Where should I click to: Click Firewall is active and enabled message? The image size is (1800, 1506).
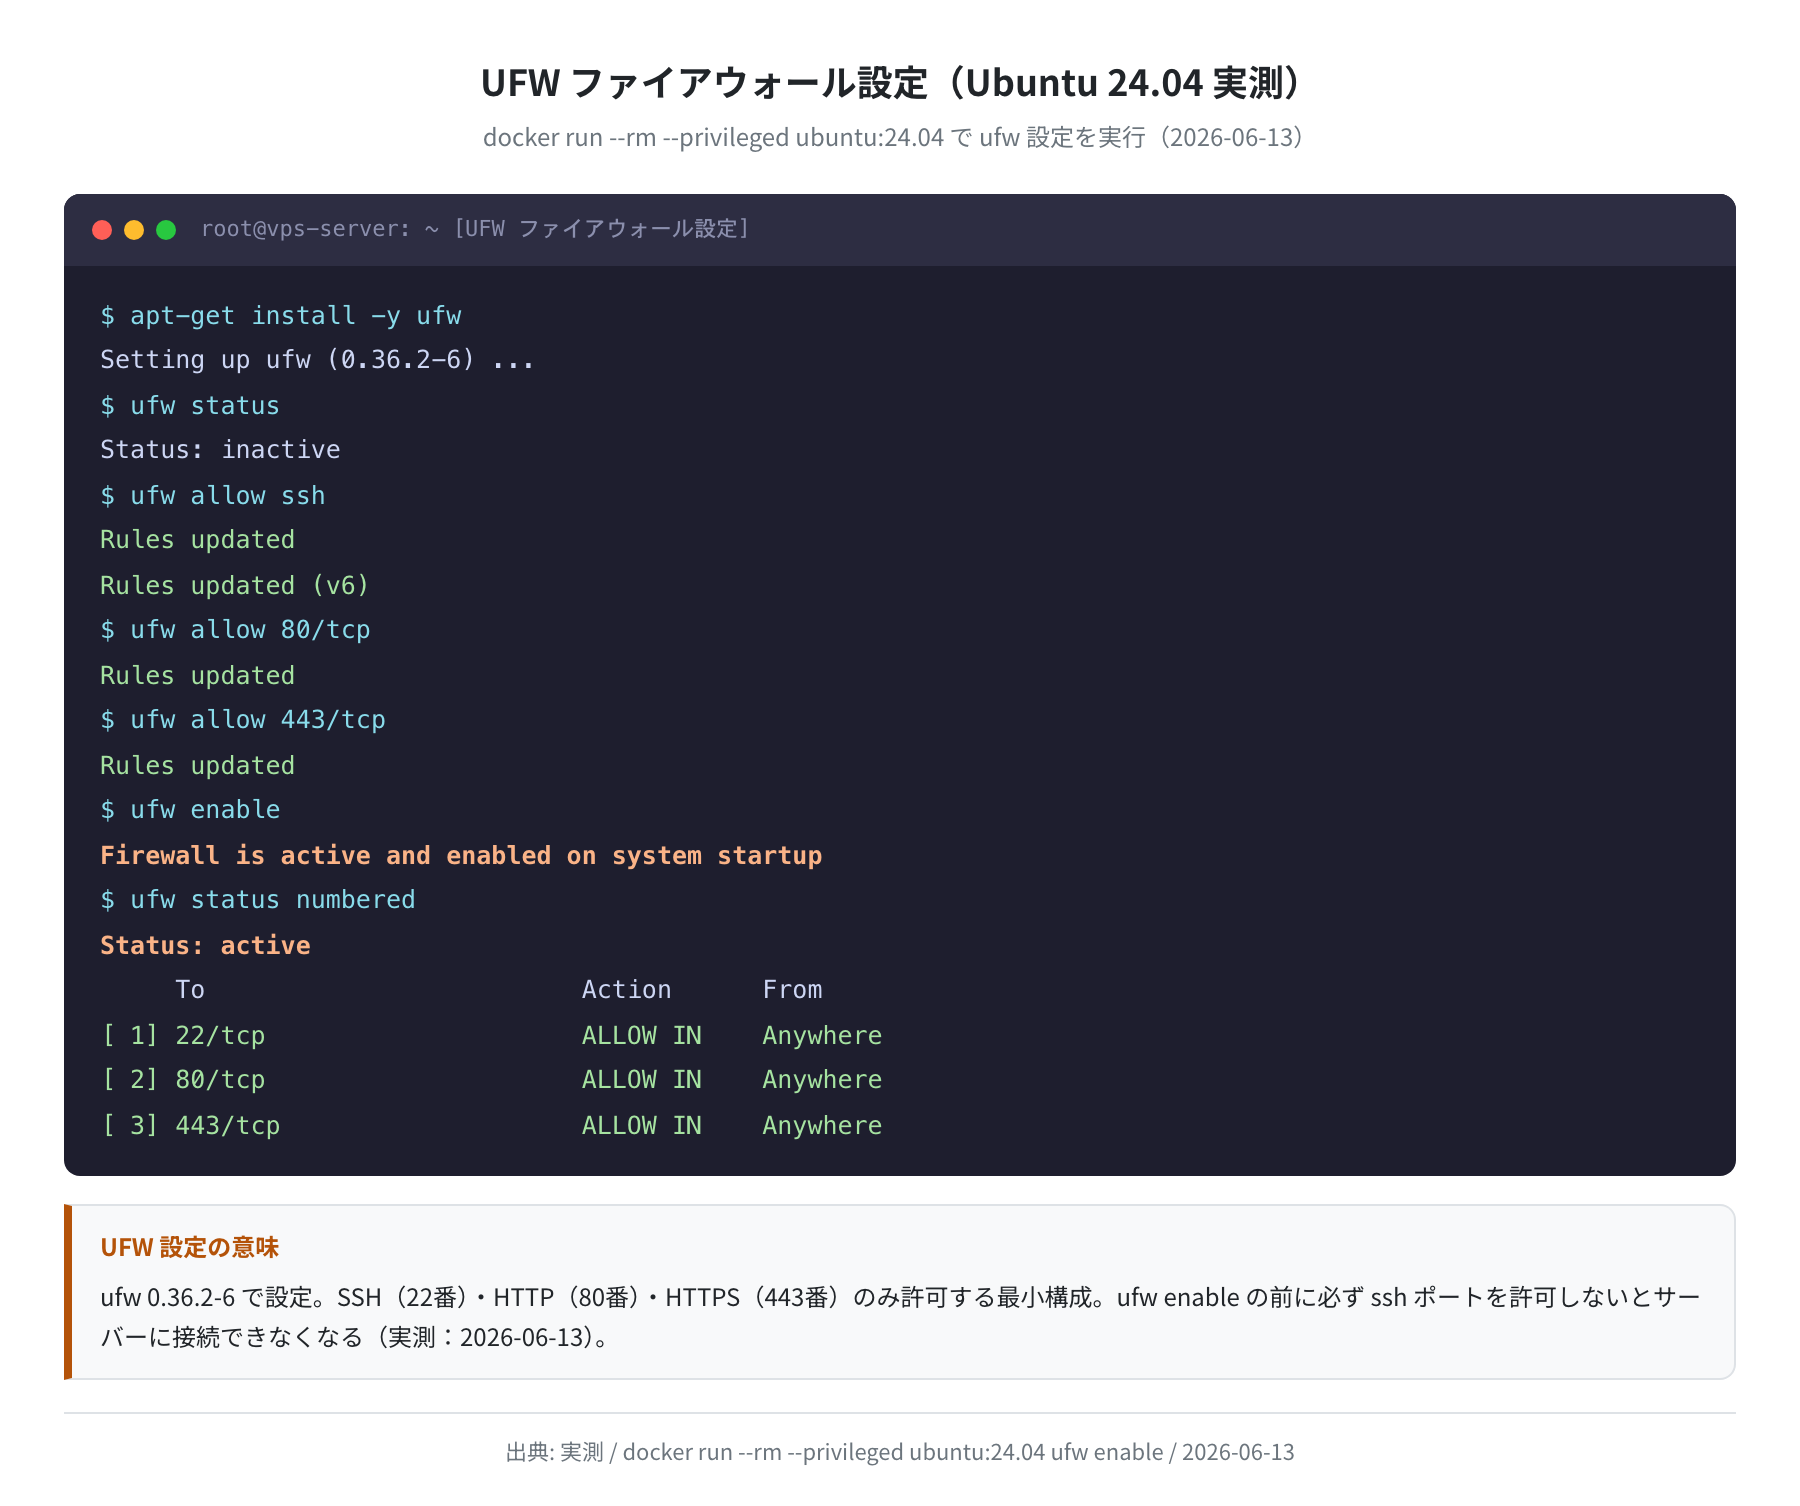[x=461, y=856]
